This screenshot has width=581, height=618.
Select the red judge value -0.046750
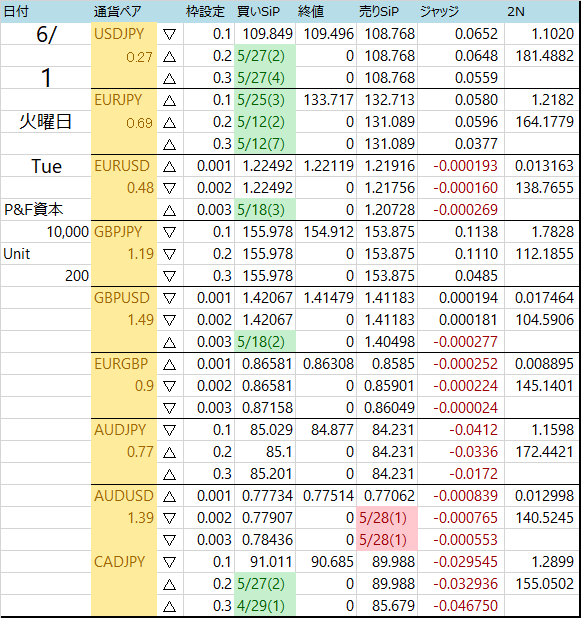point(461,606)
